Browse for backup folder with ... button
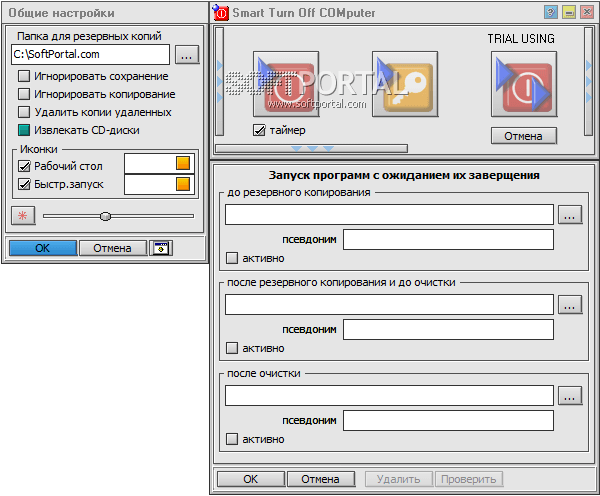 point(187,54)
